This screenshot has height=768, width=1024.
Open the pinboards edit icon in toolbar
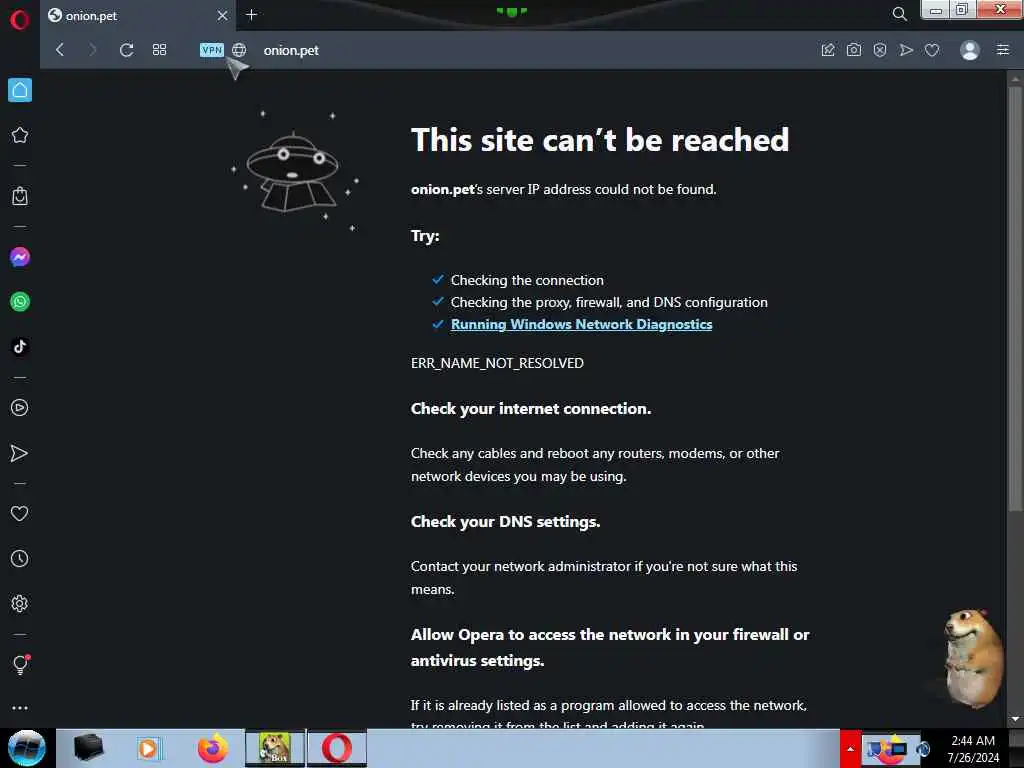tap(828, 50)
